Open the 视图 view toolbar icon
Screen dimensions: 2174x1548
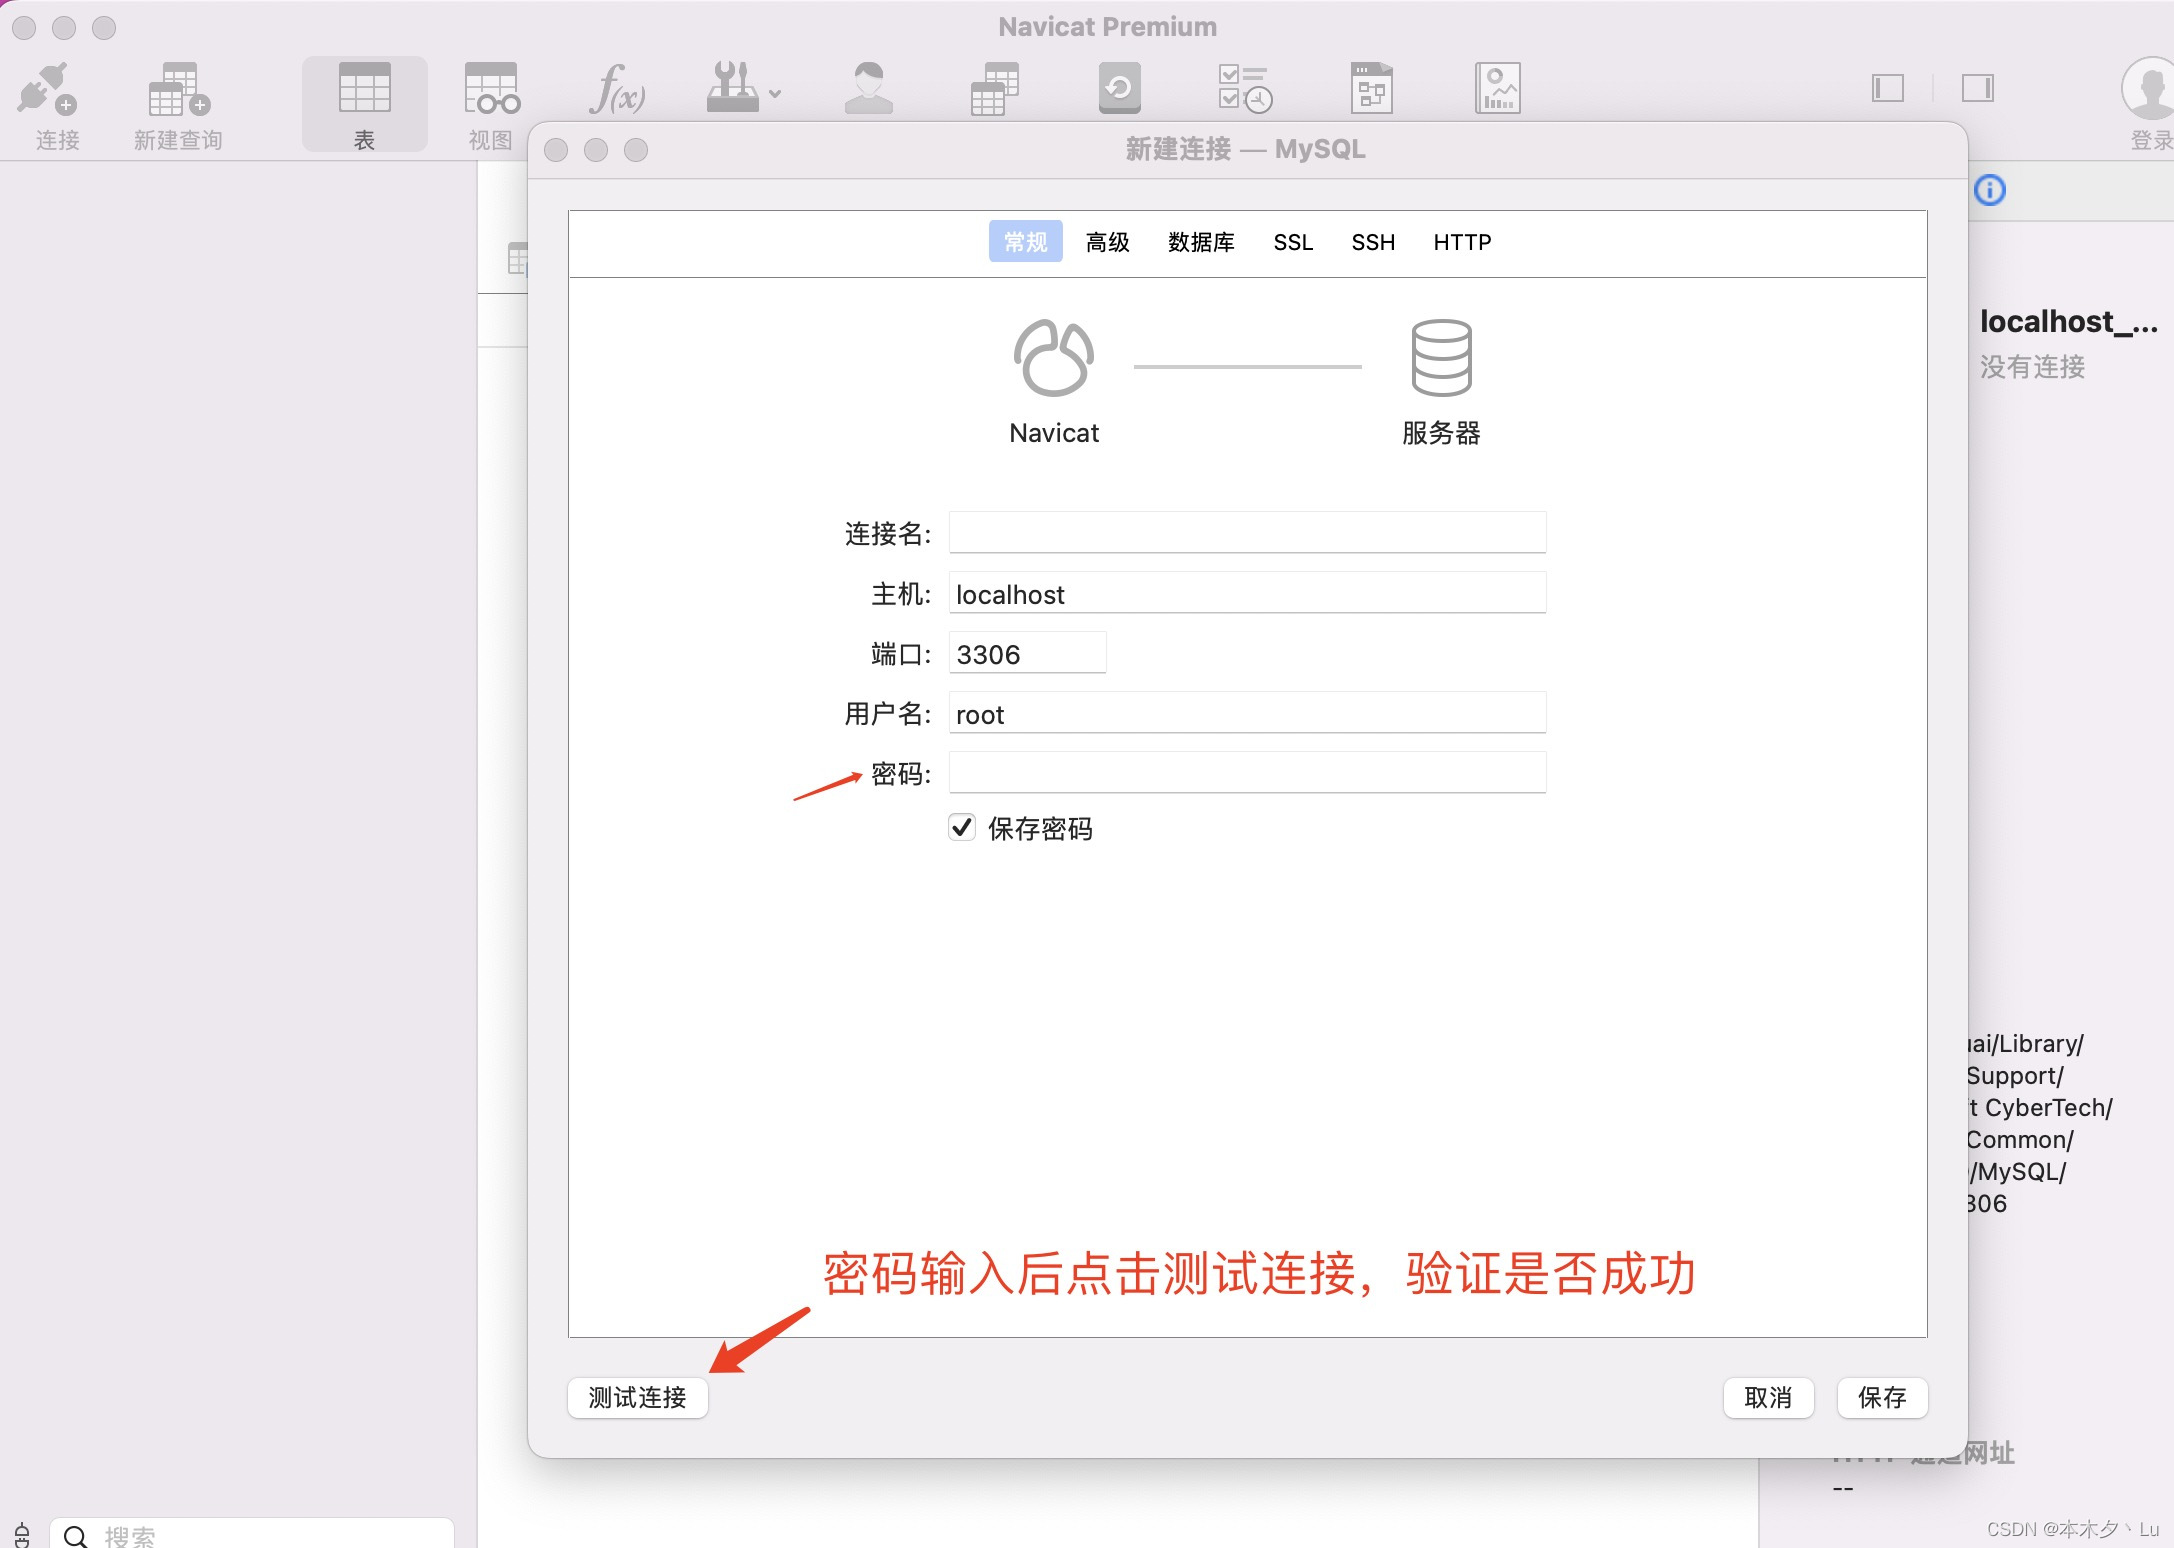click(x=491, y=90)
